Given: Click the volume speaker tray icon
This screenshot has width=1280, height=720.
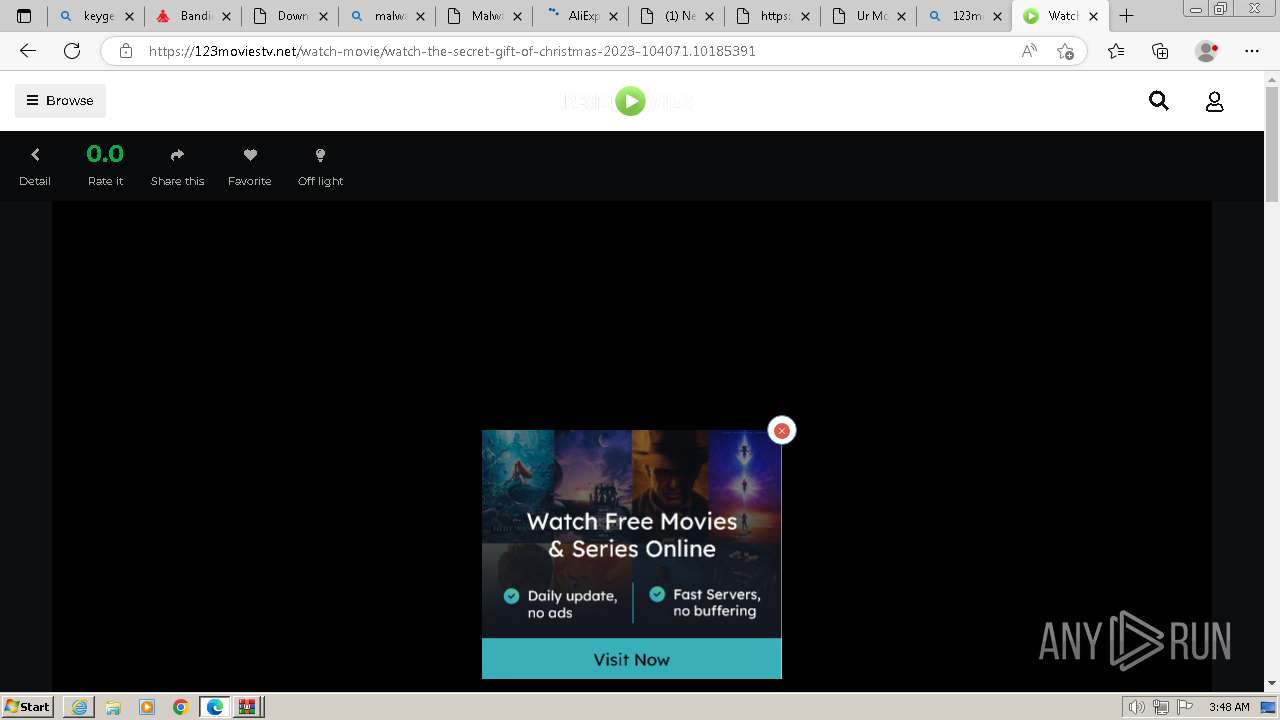Looking at the screenshot, I should (x=1137, y=707).
